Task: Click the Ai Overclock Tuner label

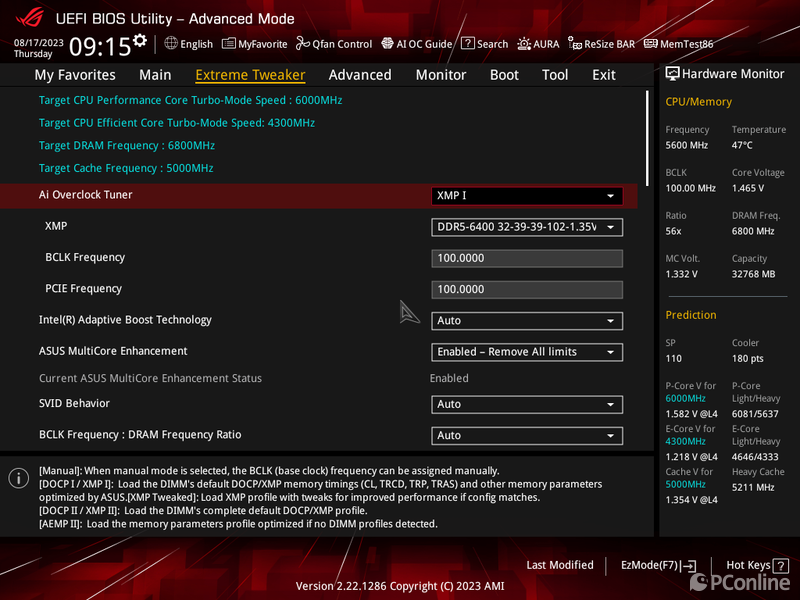Action: click(85, 195)
